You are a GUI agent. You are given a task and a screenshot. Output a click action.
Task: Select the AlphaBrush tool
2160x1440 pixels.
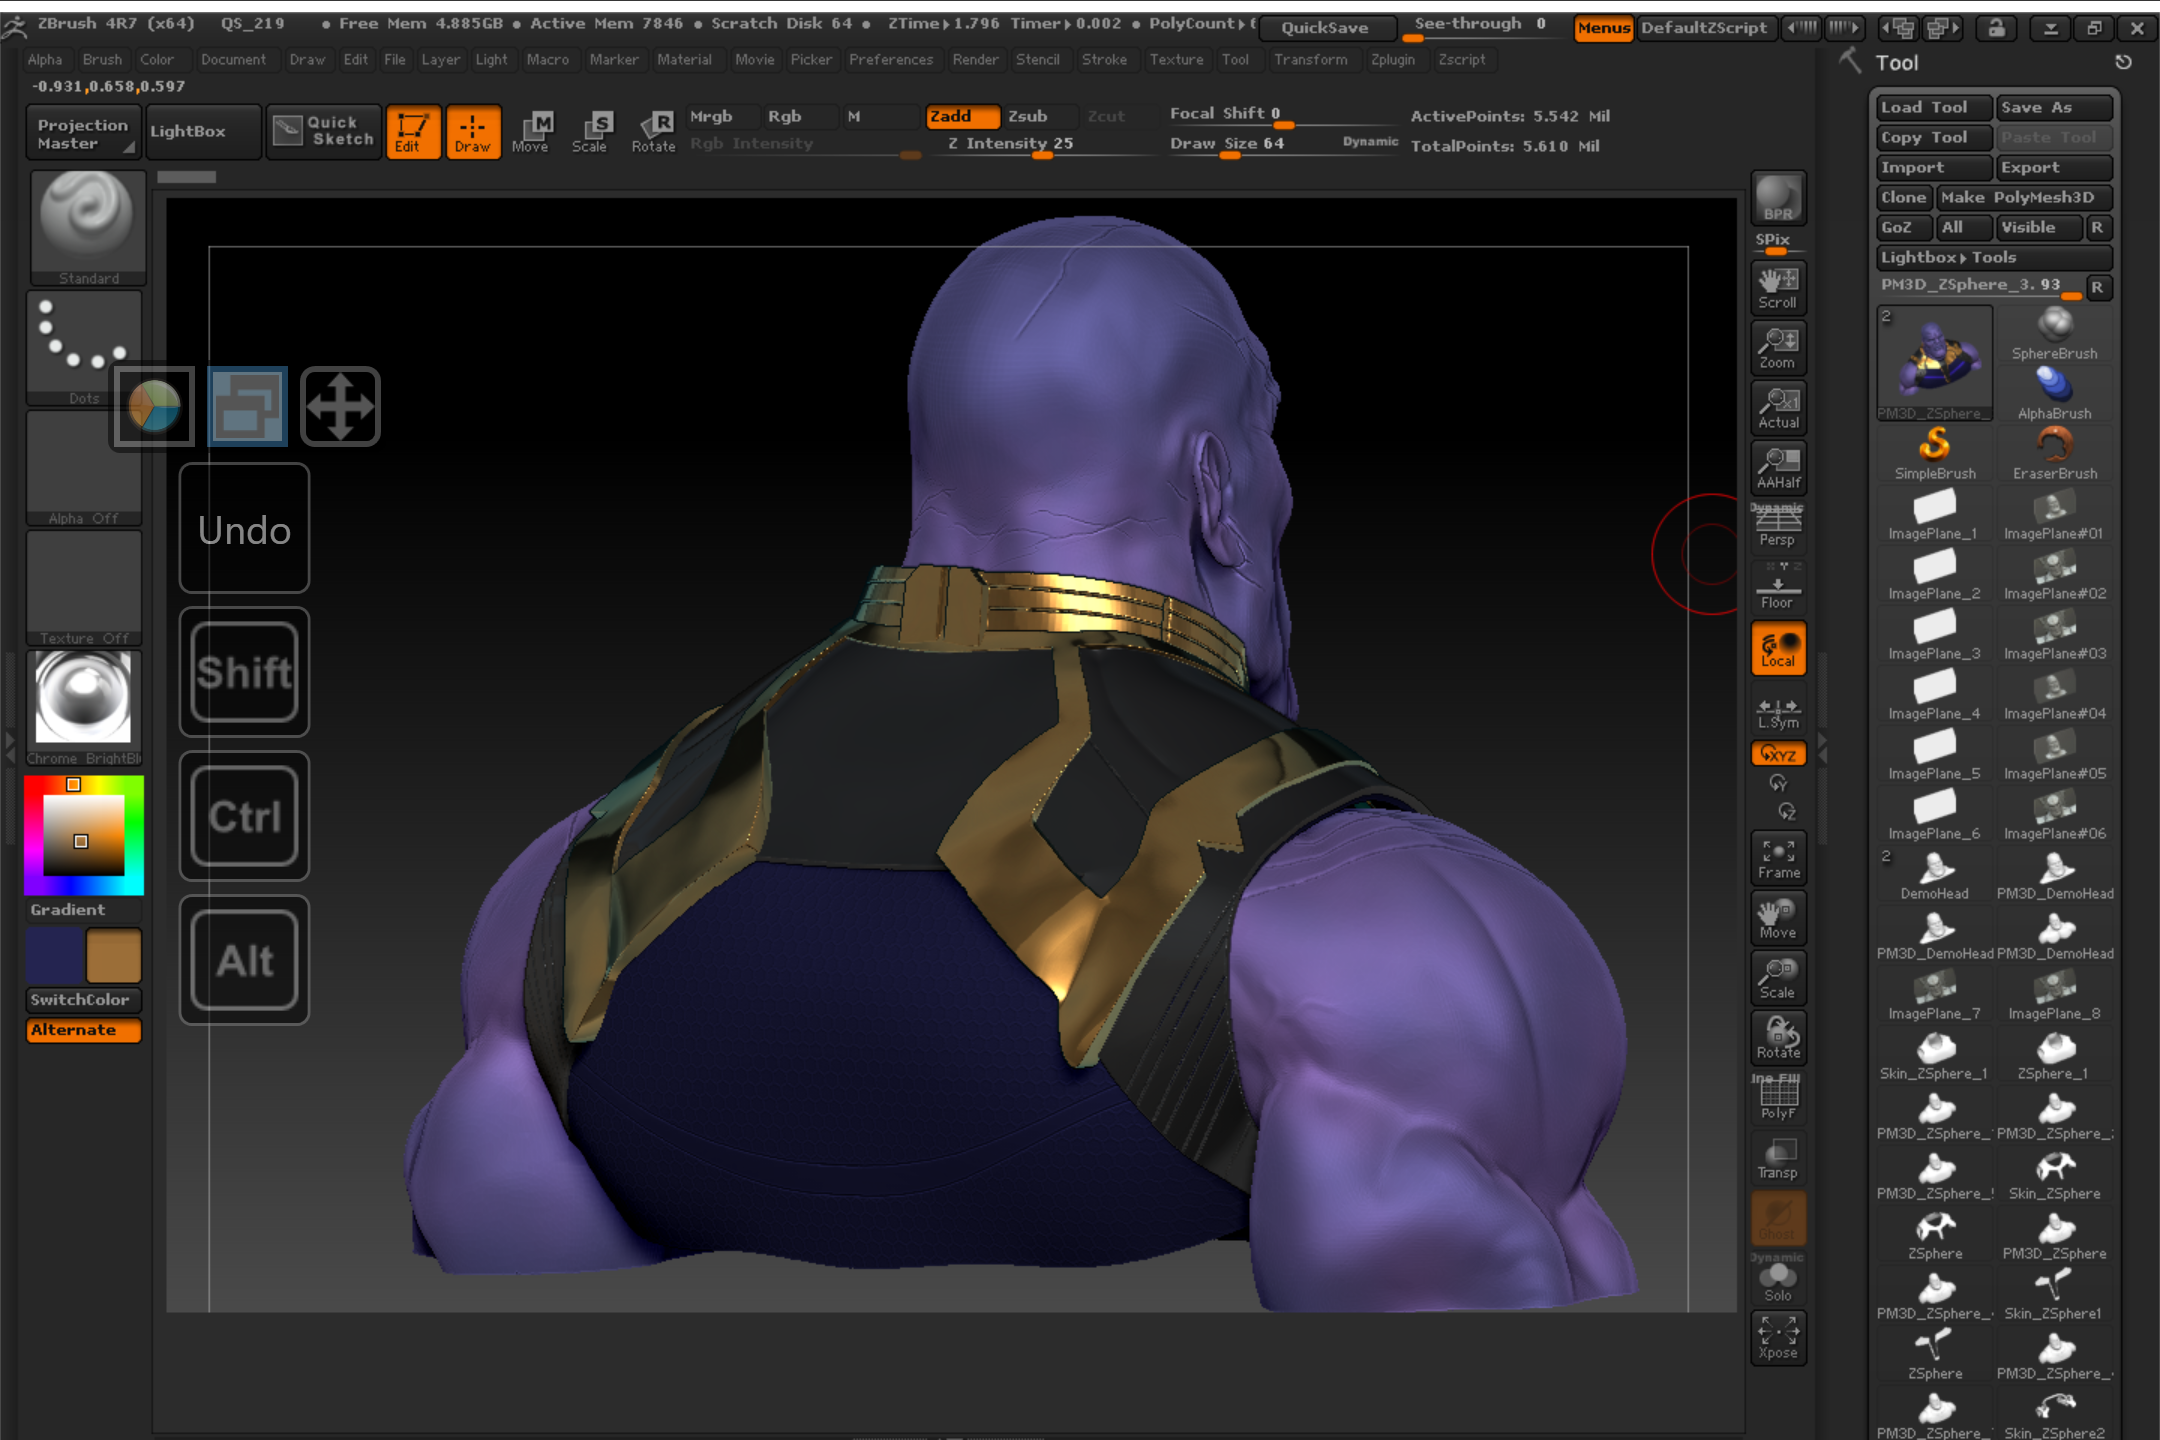[x=2054, y=394]
